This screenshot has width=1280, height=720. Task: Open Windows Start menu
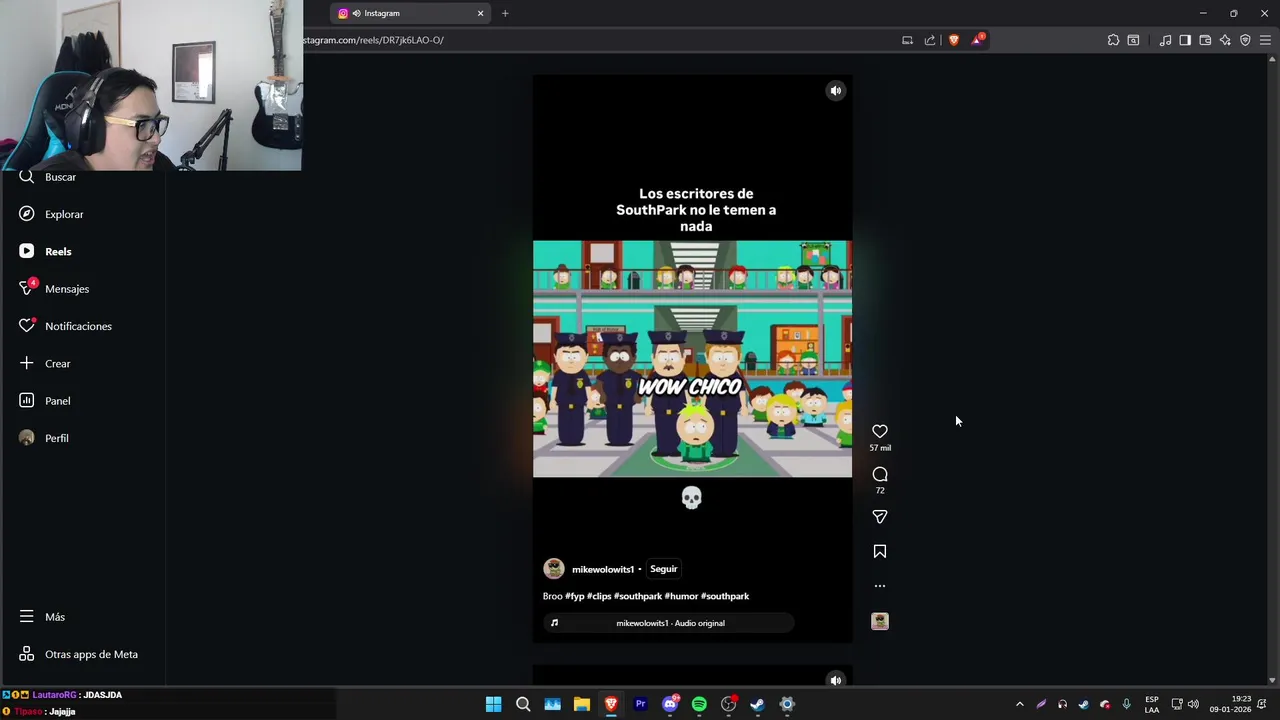click(493, 704)
